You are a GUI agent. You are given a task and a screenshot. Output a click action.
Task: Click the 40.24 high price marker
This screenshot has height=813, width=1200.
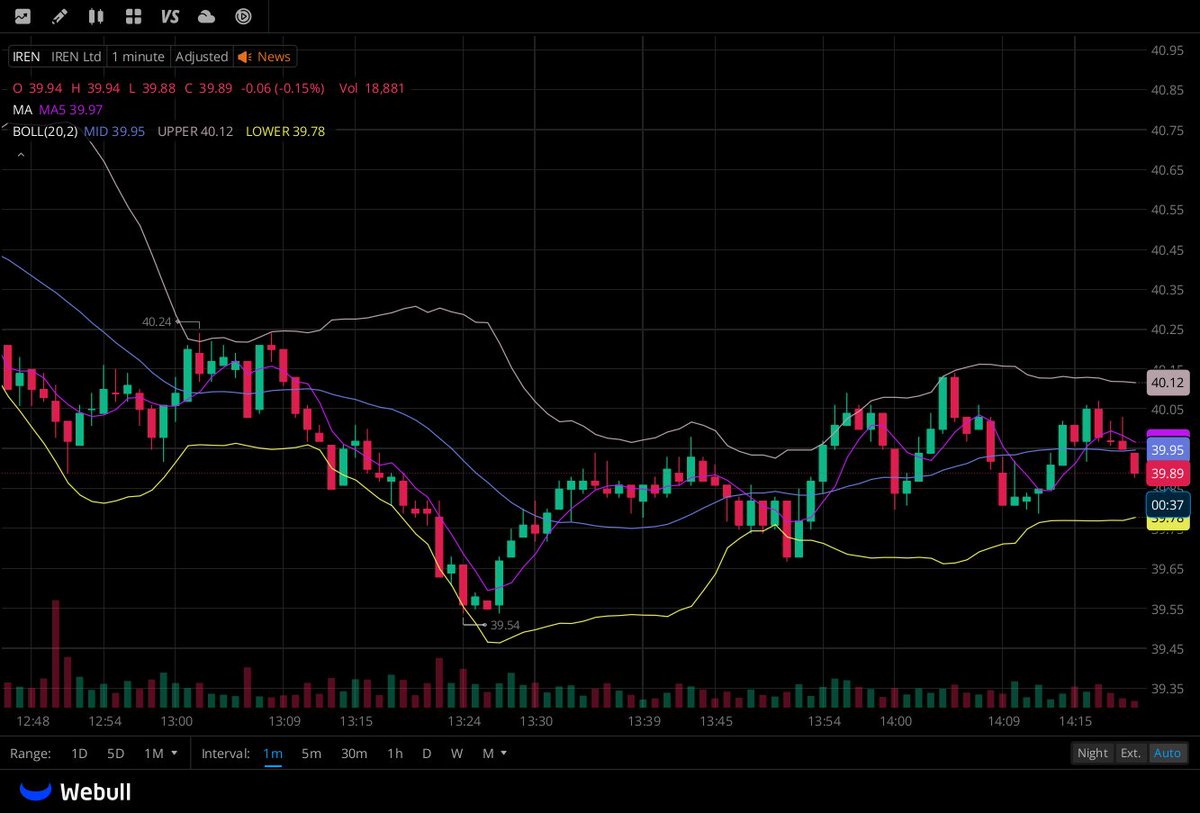coord(157,322)
